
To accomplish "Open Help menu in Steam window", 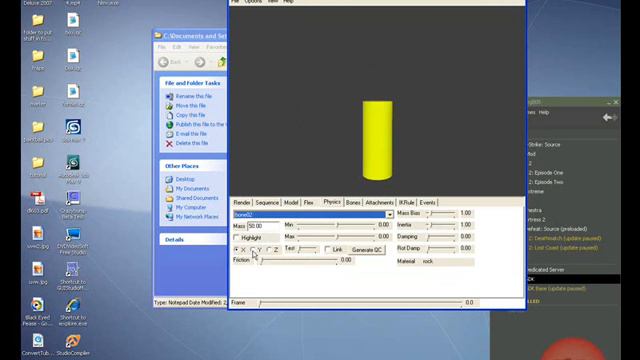I will (x=544, y=113).
